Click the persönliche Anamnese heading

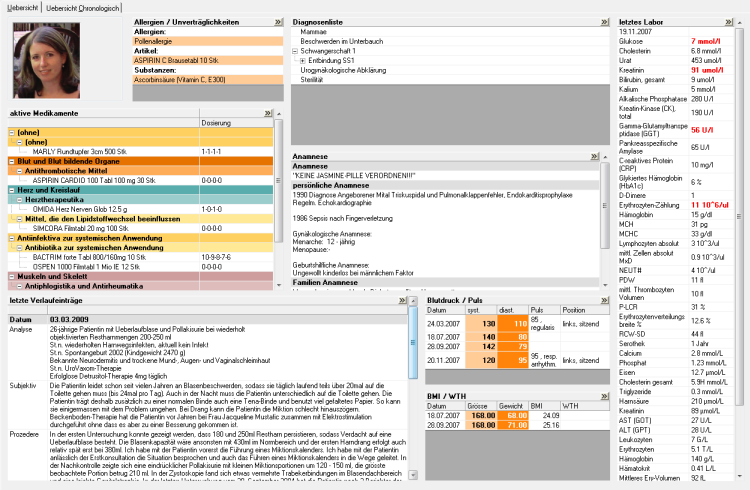click(331, 186)
